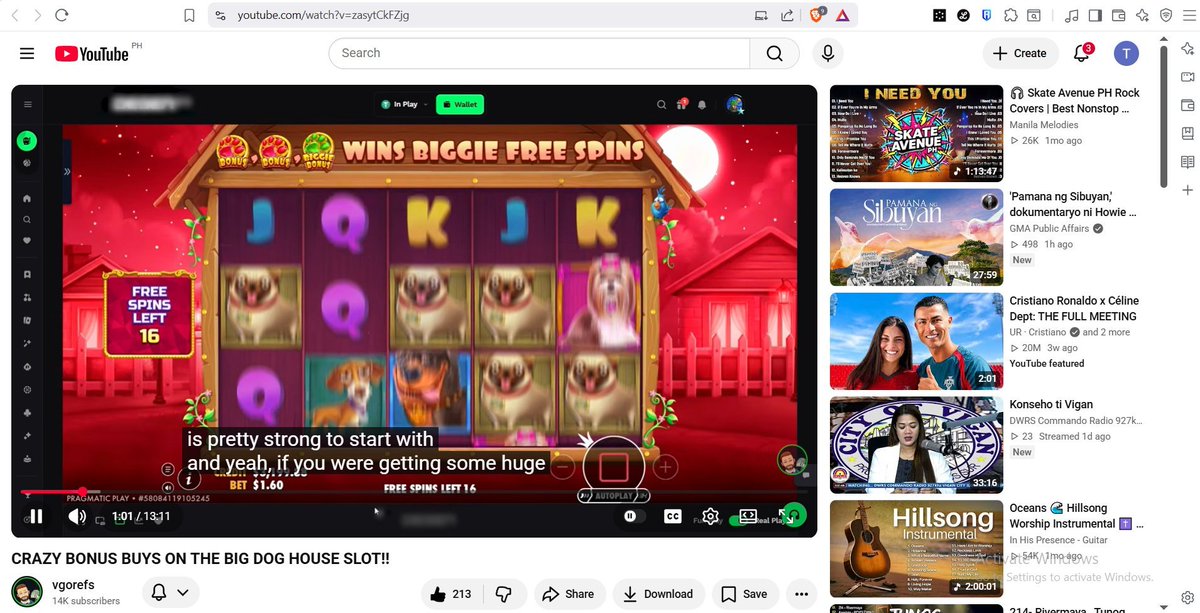Open the browser extensions puzzle icon
Image resolution: width=1200 pixels, height=613 pixels.
1011,15
